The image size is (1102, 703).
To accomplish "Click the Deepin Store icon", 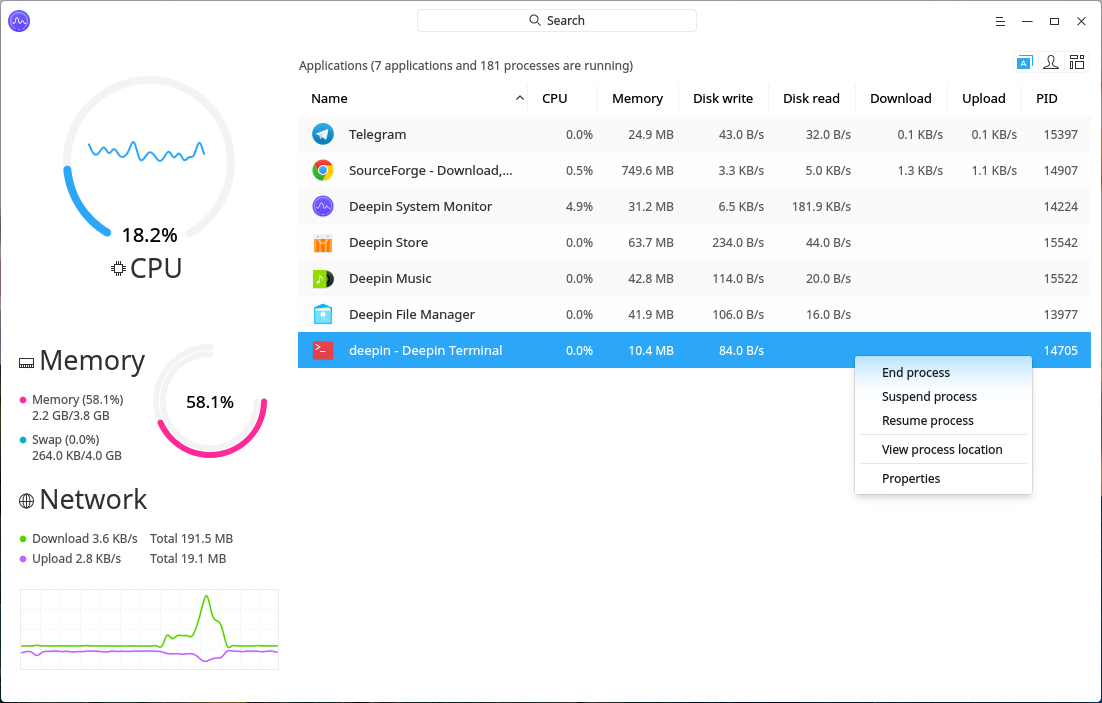I will pyautogui.click(x=323, y=243).
